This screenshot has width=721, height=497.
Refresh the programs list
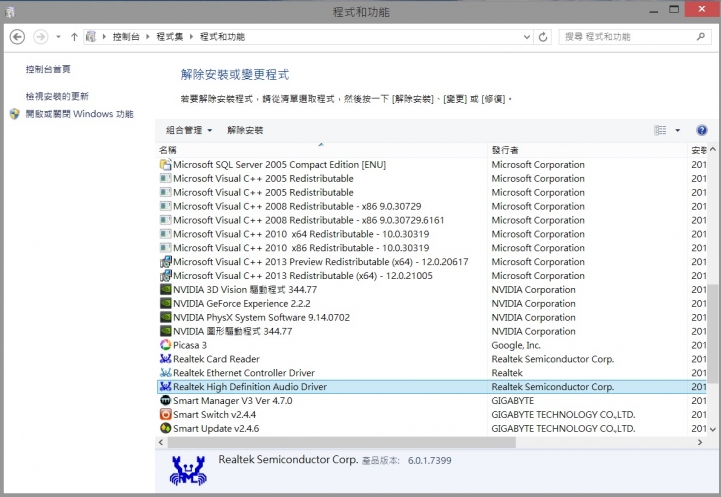click(543, 37)
